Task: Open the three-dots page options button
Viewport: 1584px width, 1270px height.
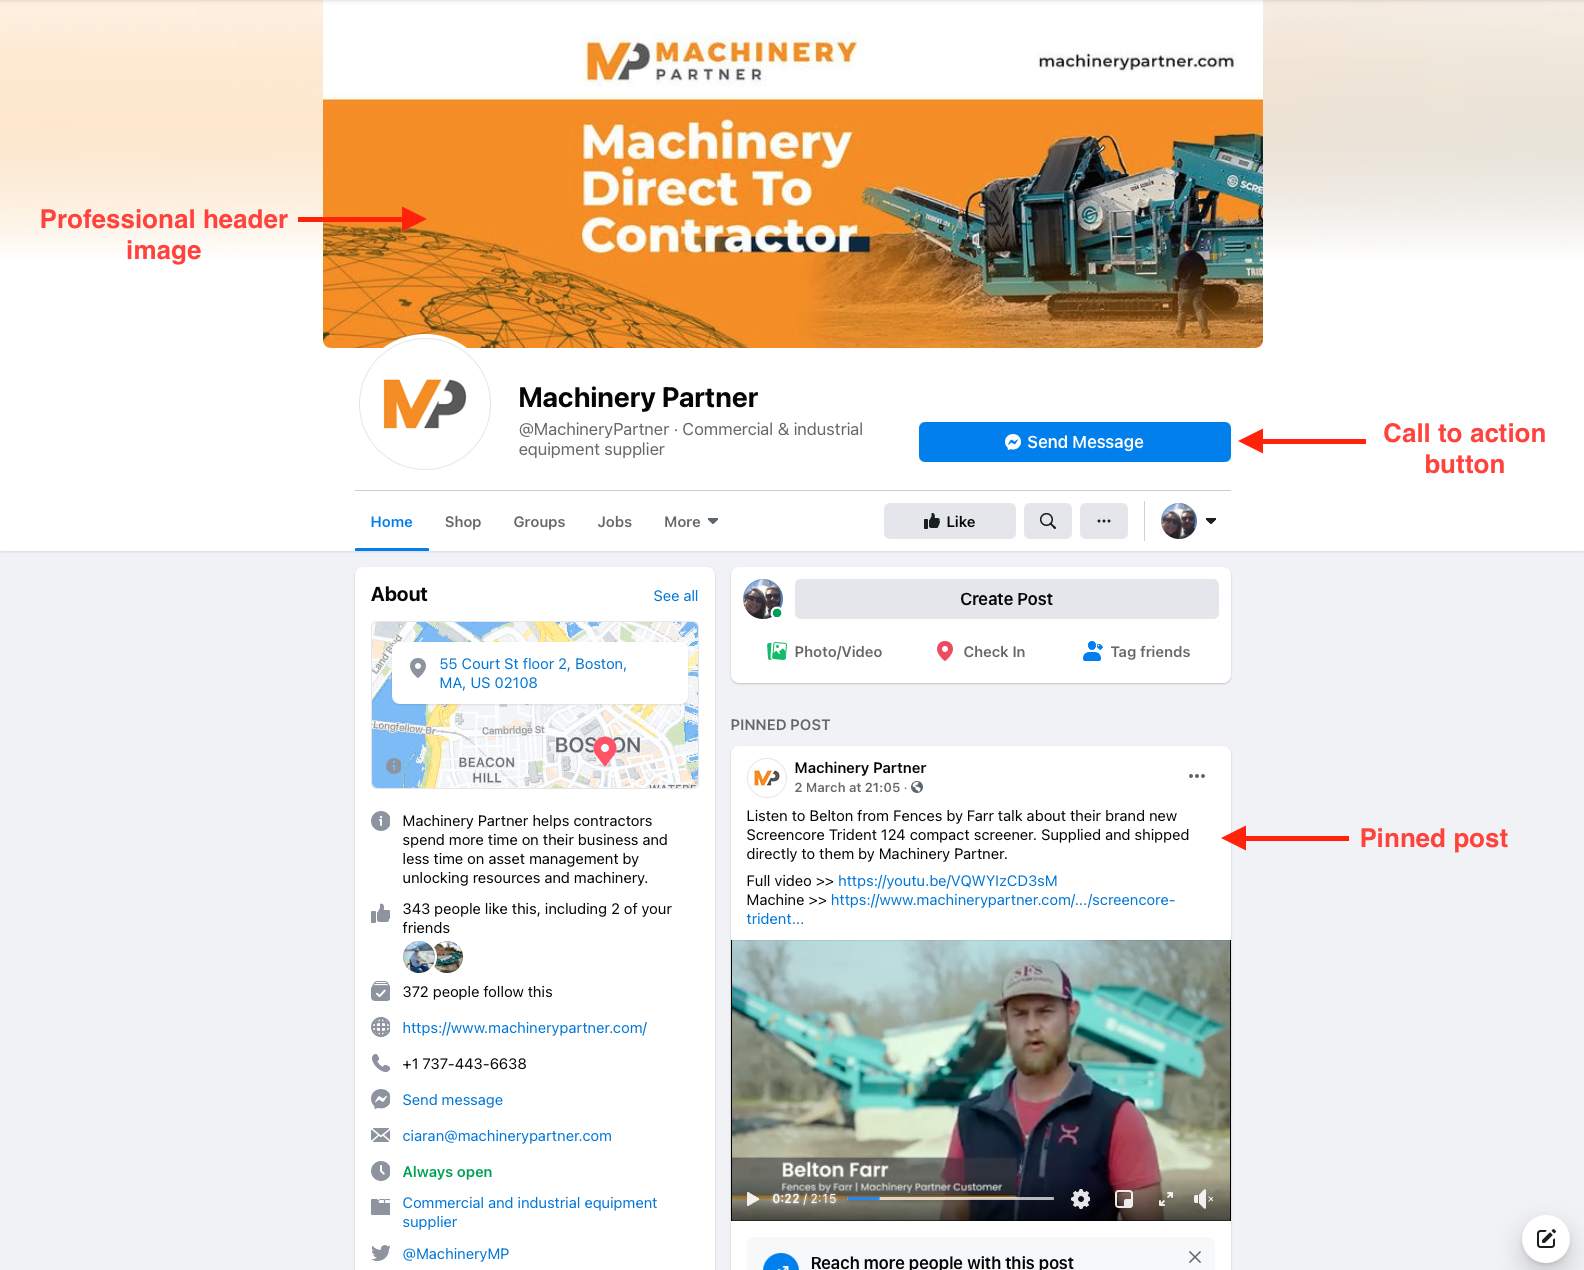Action: pos(1104,521)
